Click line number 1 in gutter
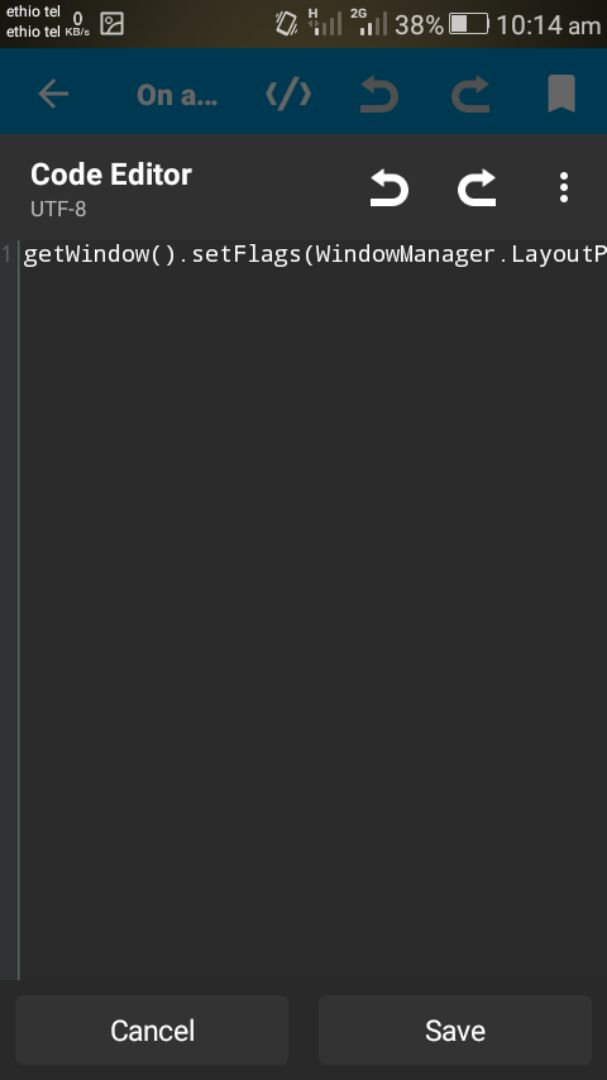This screenshot has height=1080, width=607. coord(6,255)
